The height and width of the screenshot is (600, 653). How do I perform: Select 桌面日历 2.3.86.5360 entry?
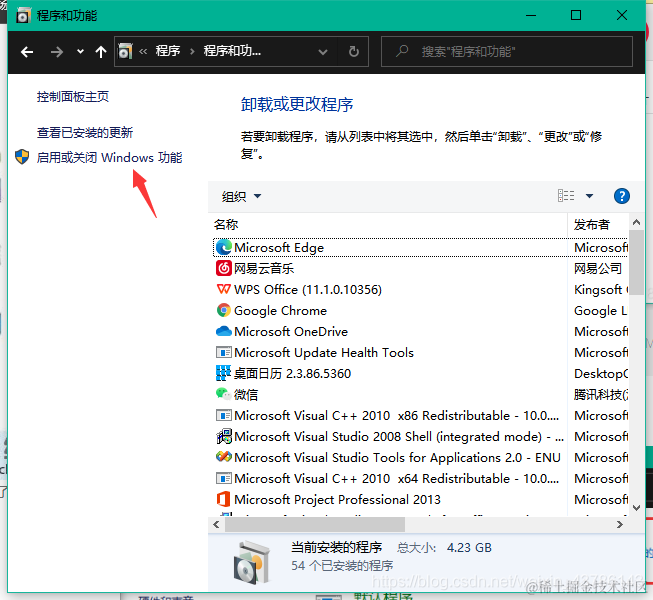(292, 373)
